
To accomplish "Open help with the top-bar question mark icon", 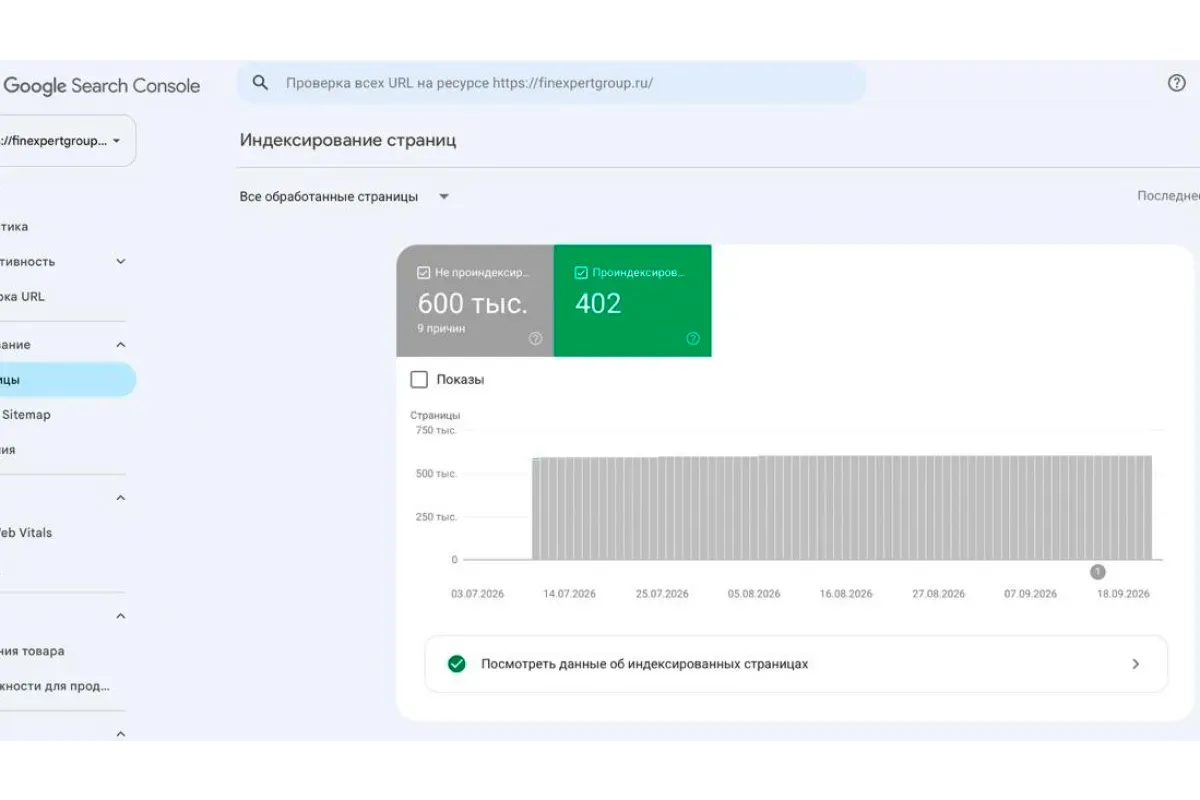I will tap(1177, 83).
